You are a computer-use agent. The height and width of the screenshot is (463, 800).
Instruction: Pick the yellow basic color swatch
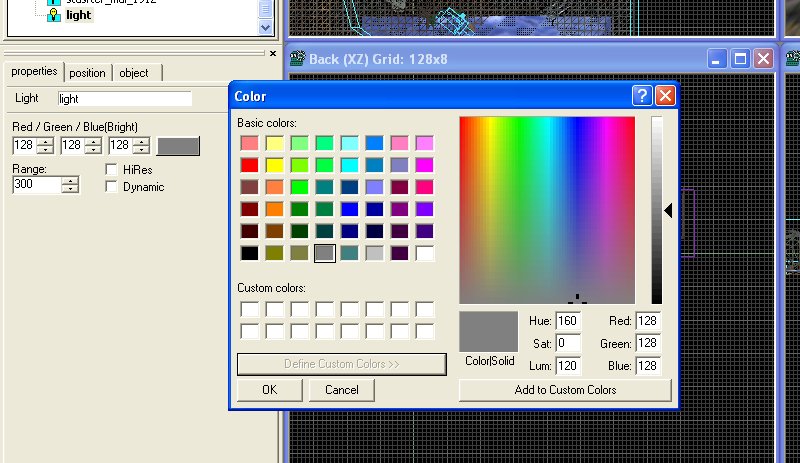coord(274,165)
